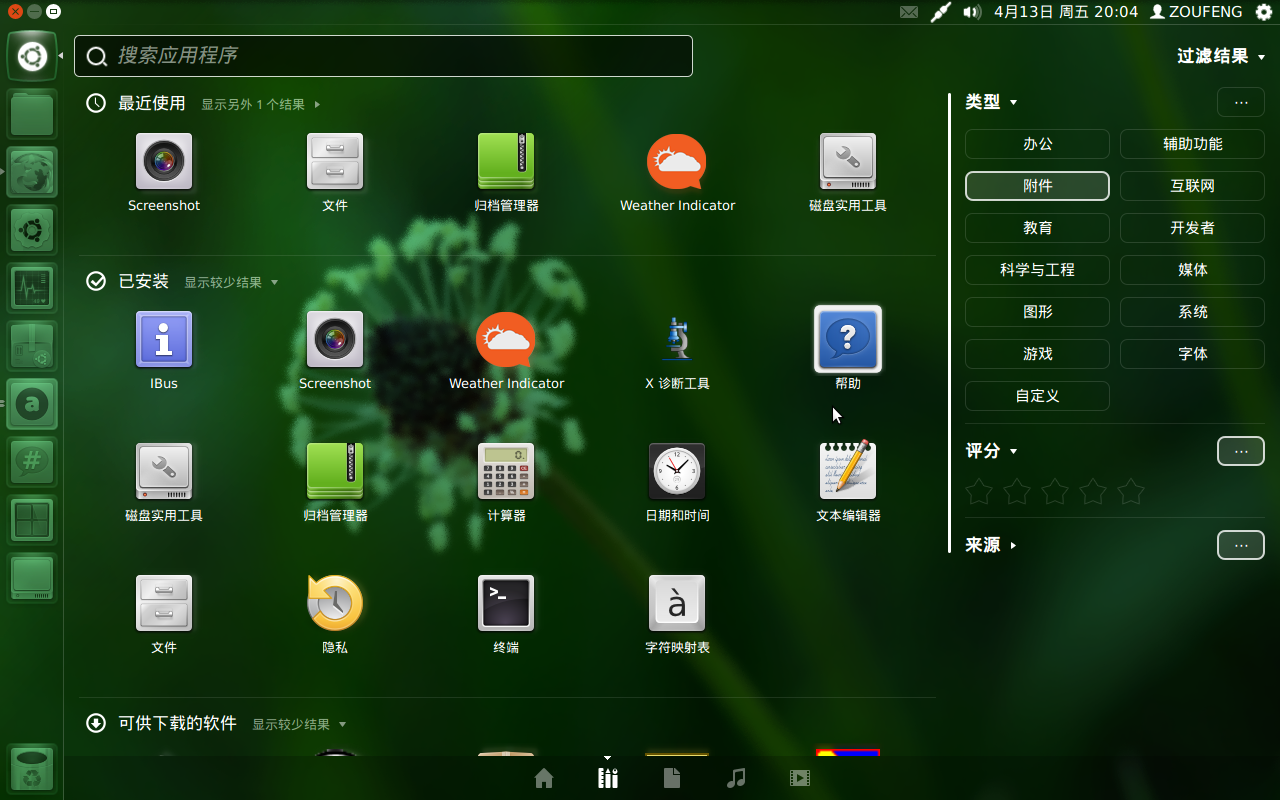Open Screenshot in recently used row
This screenshot has width=1280, height=800.
click(164, 172)
